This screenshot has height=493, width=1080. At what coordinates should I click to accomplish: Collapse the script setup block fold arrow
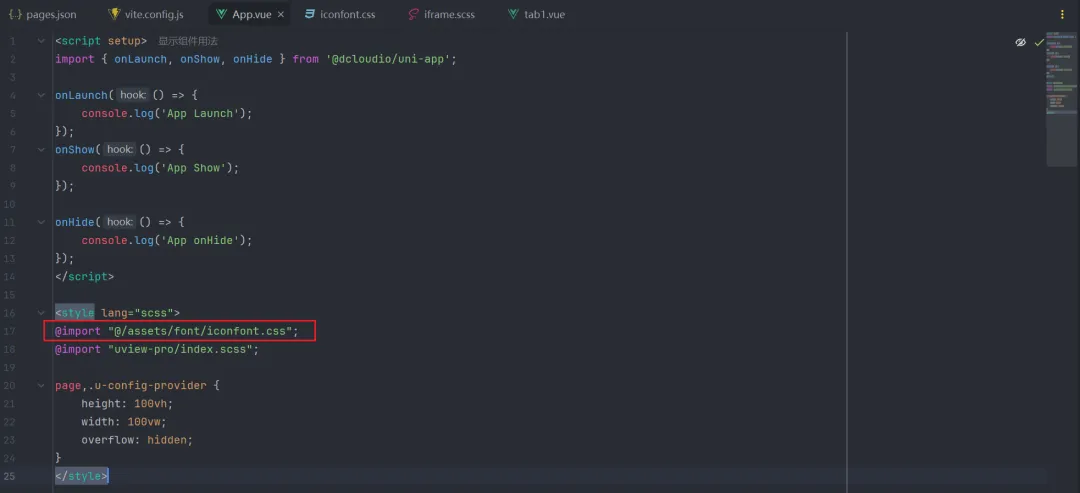(x=41, y=41)
